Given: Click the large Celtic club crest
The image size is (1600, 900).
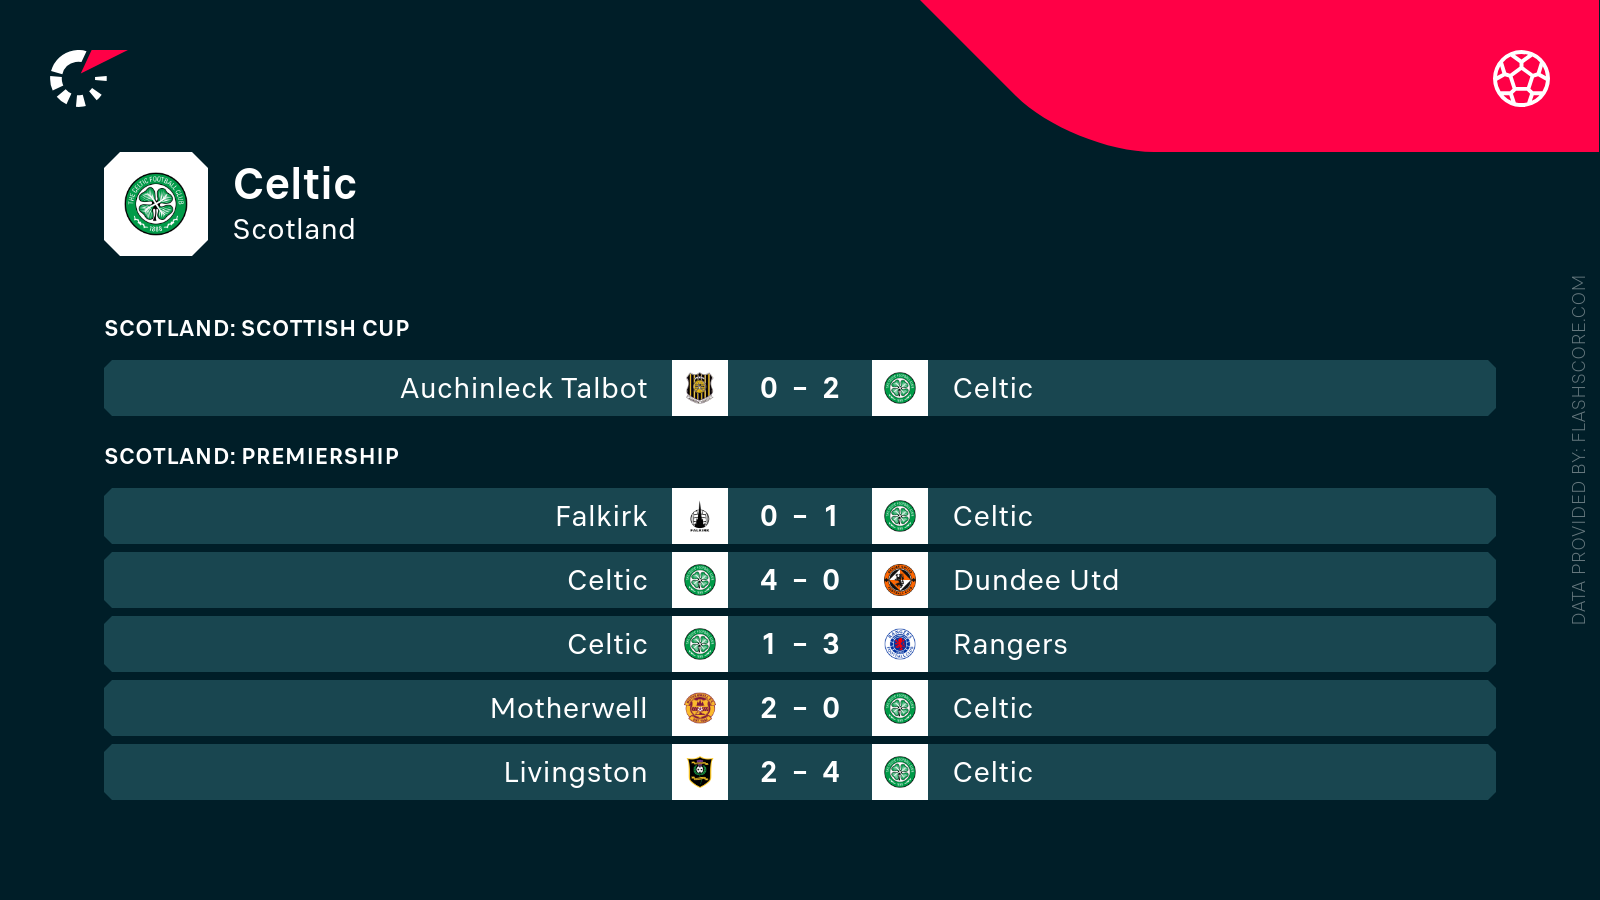Looking at the screenshot, I should point(156,204).
